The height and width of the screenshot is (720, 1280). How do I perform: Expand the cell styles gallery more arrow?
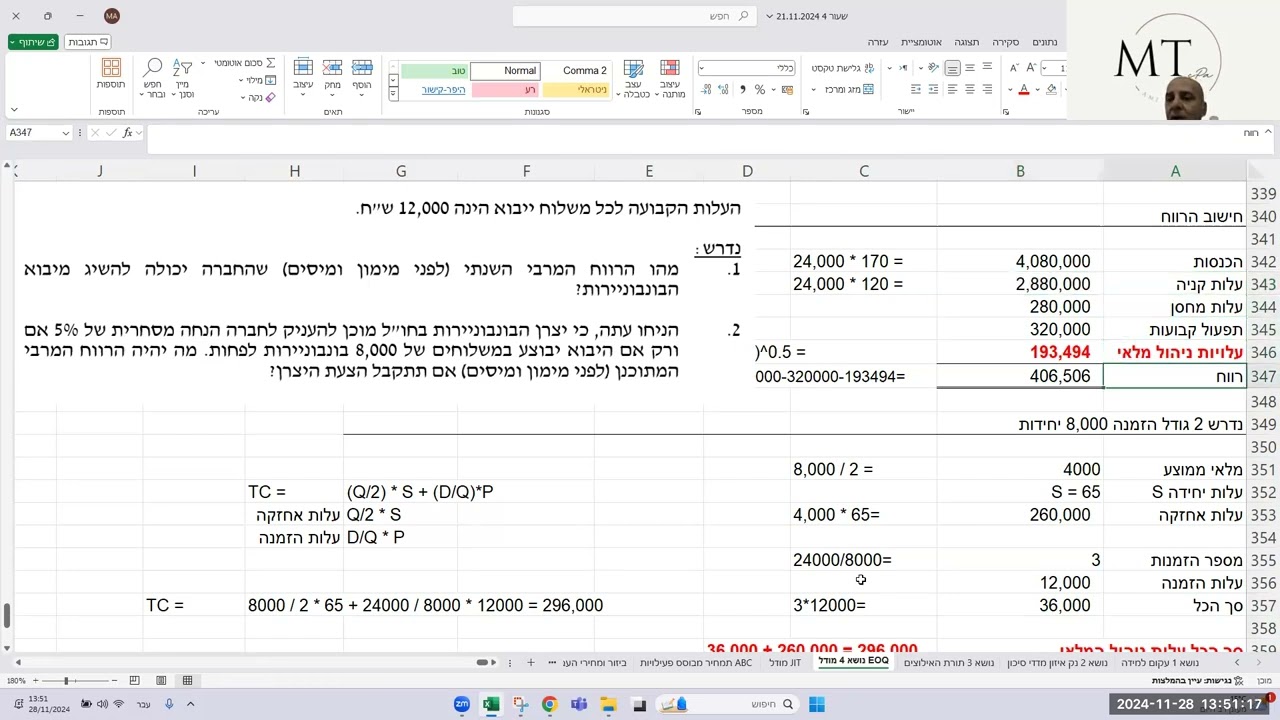[x=393, y=93]
